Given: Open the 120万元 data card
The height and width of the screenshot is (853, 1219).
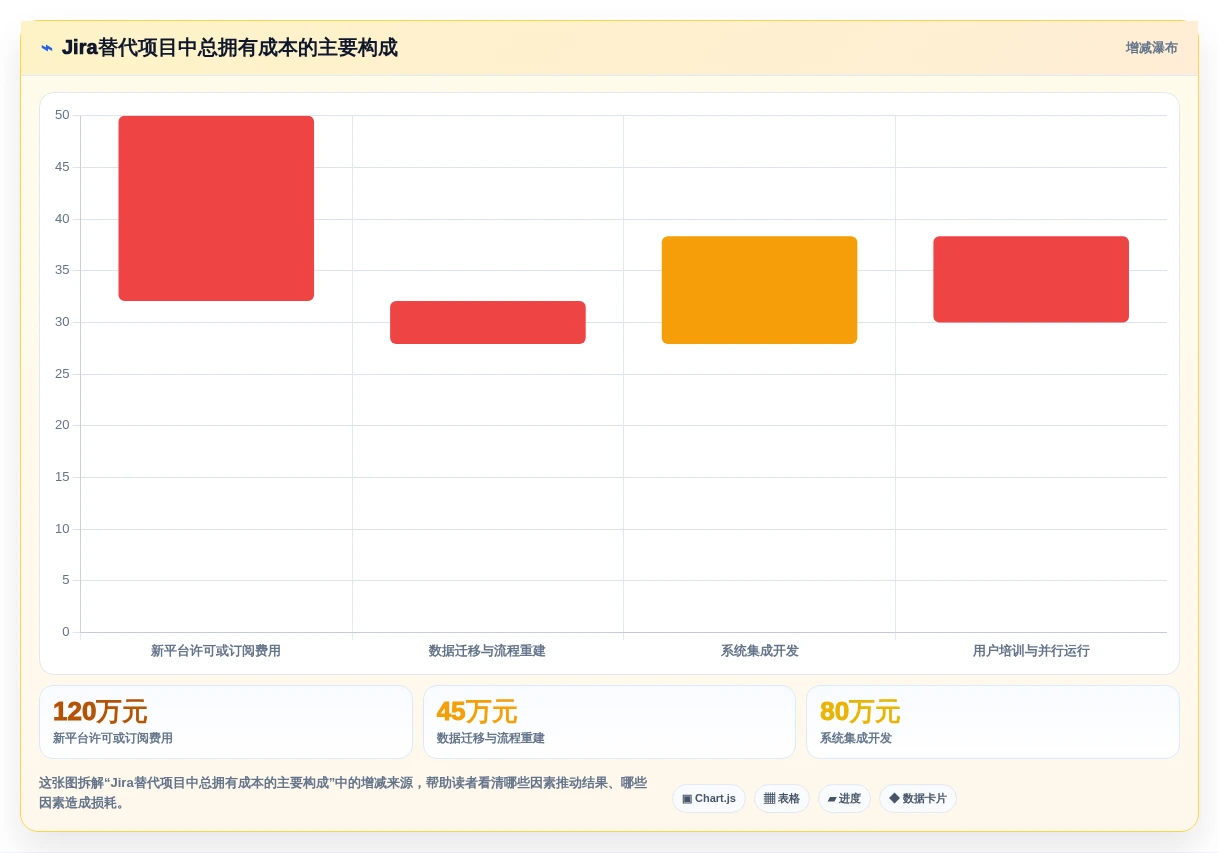Looking at the screenshot, I should (226, 722).
